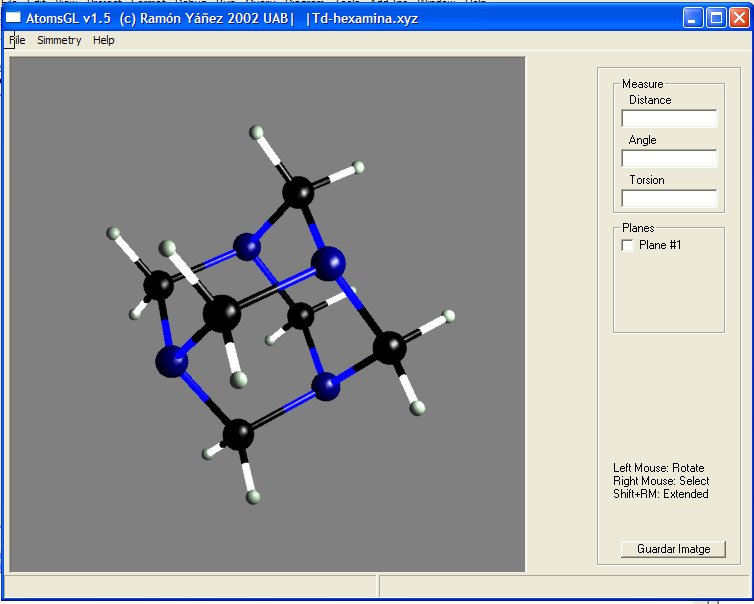Click the Torsion measurement field
Image resolution: width=754 pixels, height=604 pixels.
click(x=669, y=199)
